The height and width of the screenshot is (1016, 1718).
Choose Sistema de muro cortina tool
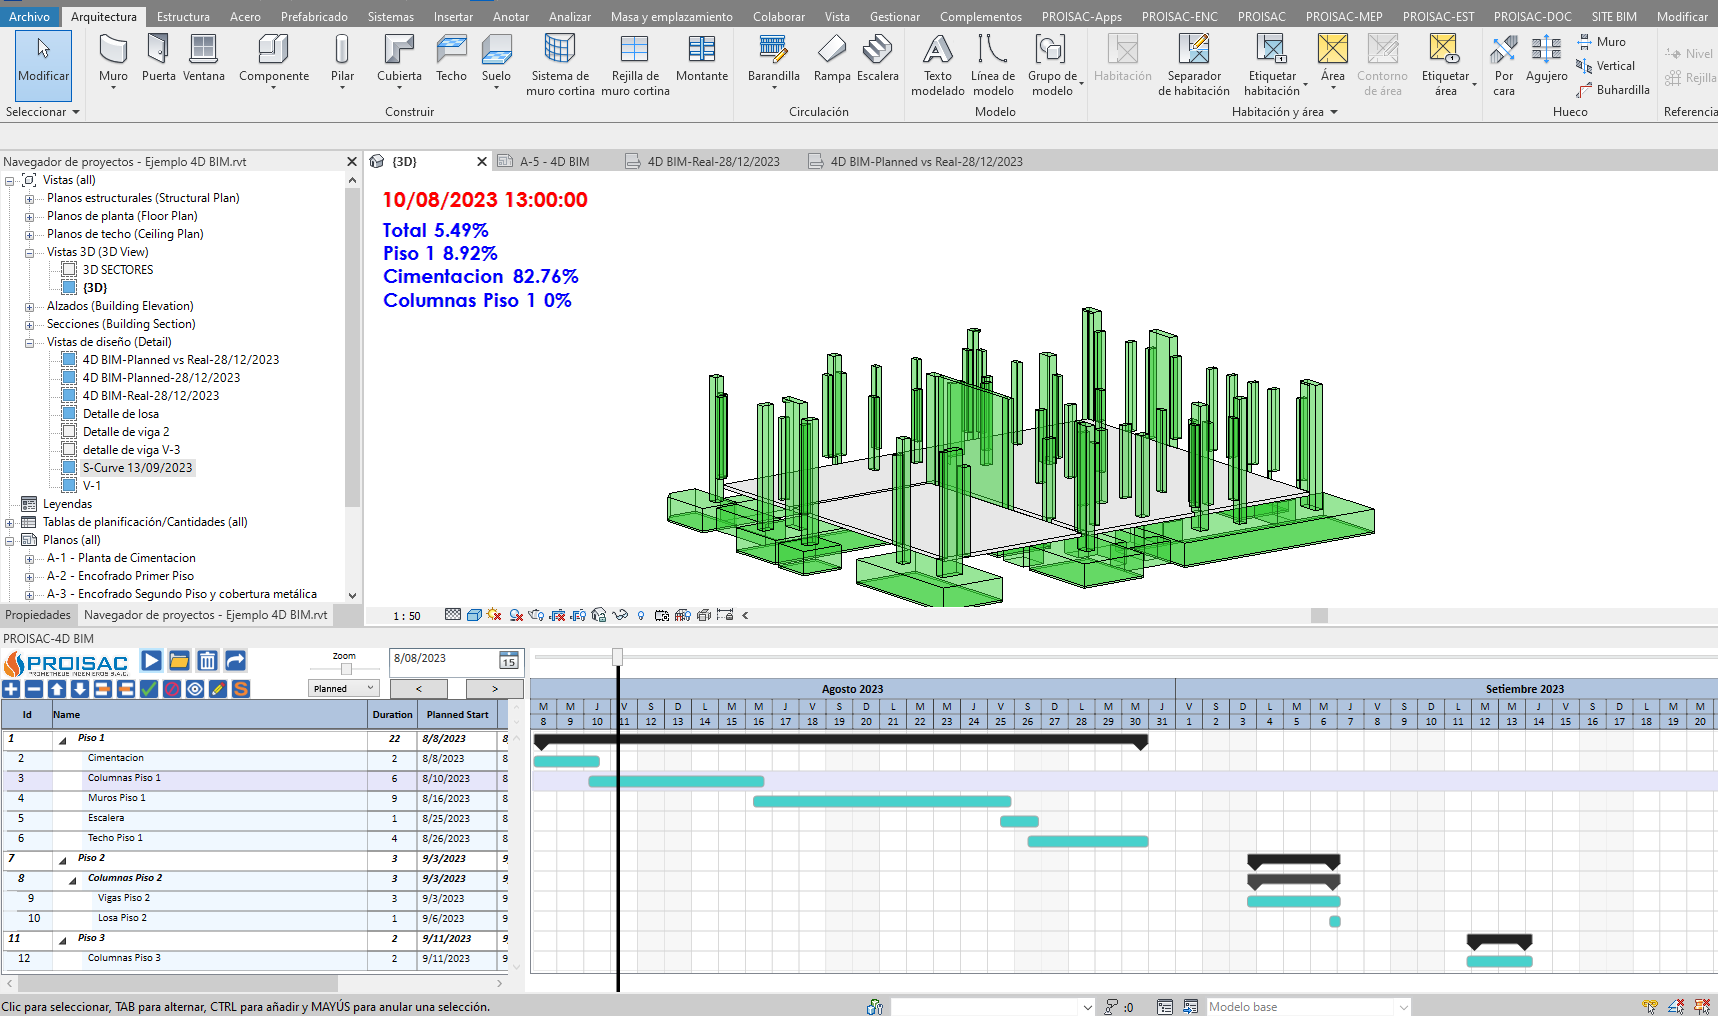click(560, 65)
